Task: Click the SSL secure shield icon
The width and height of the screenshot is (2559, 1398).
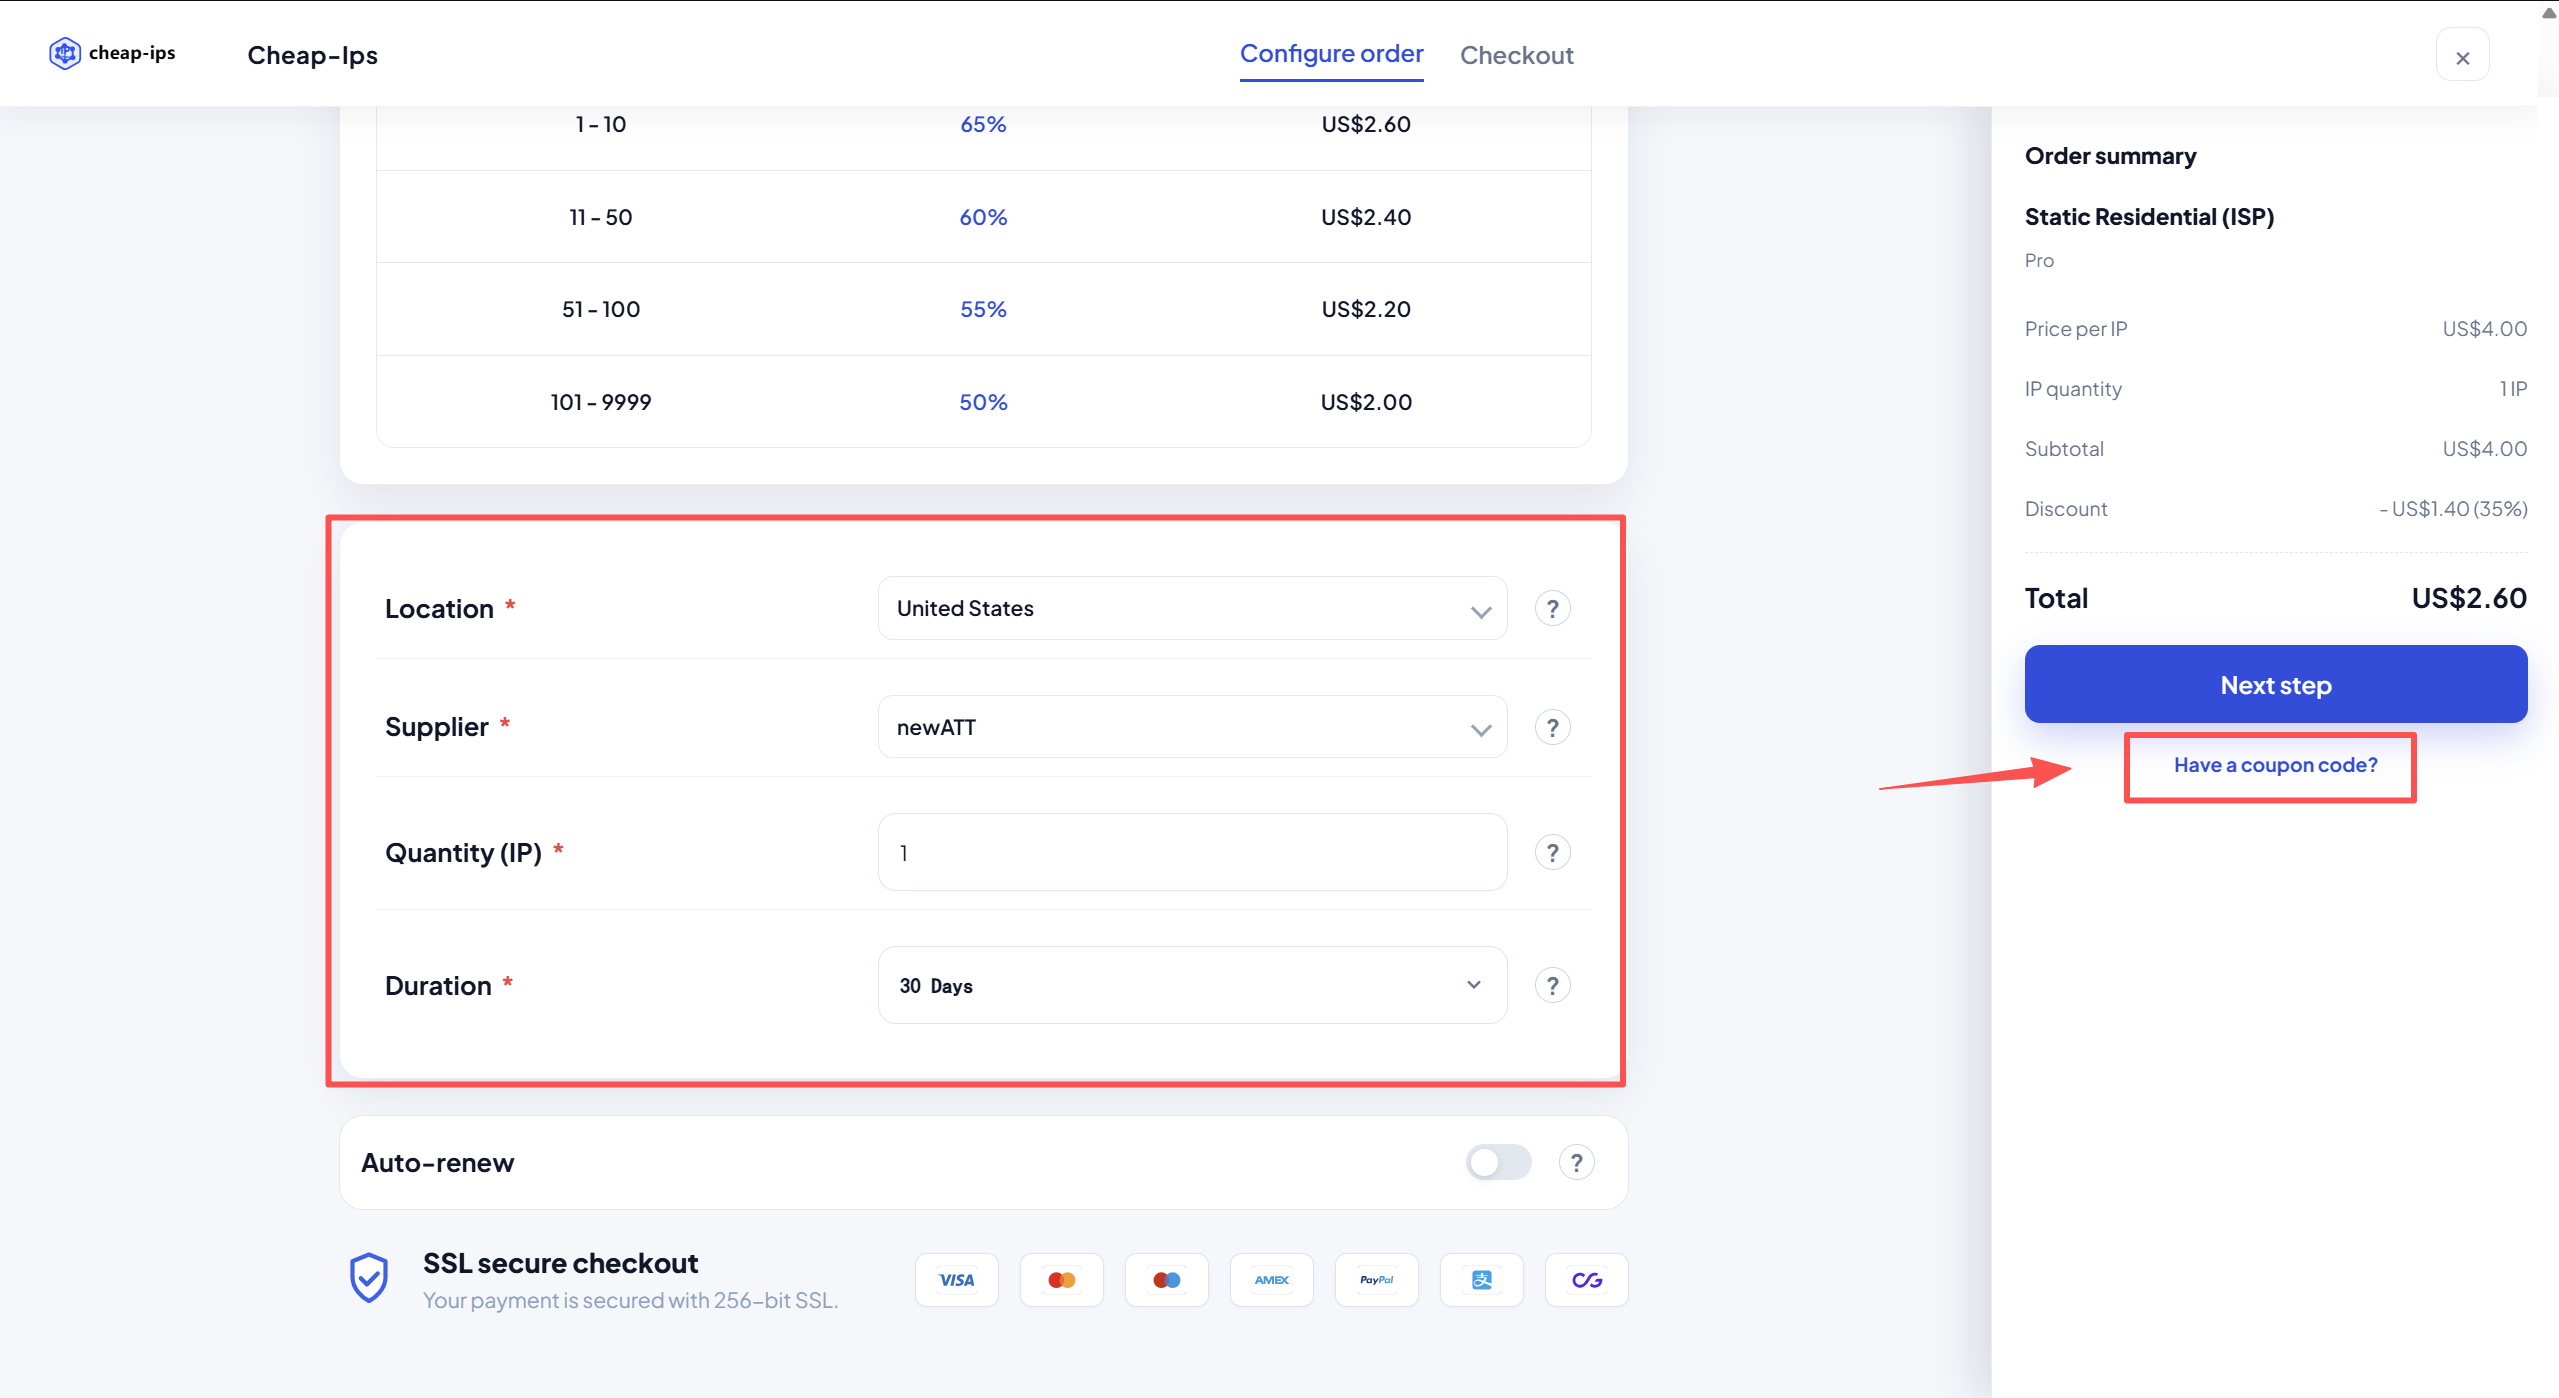Action: tap(369, 1278)
